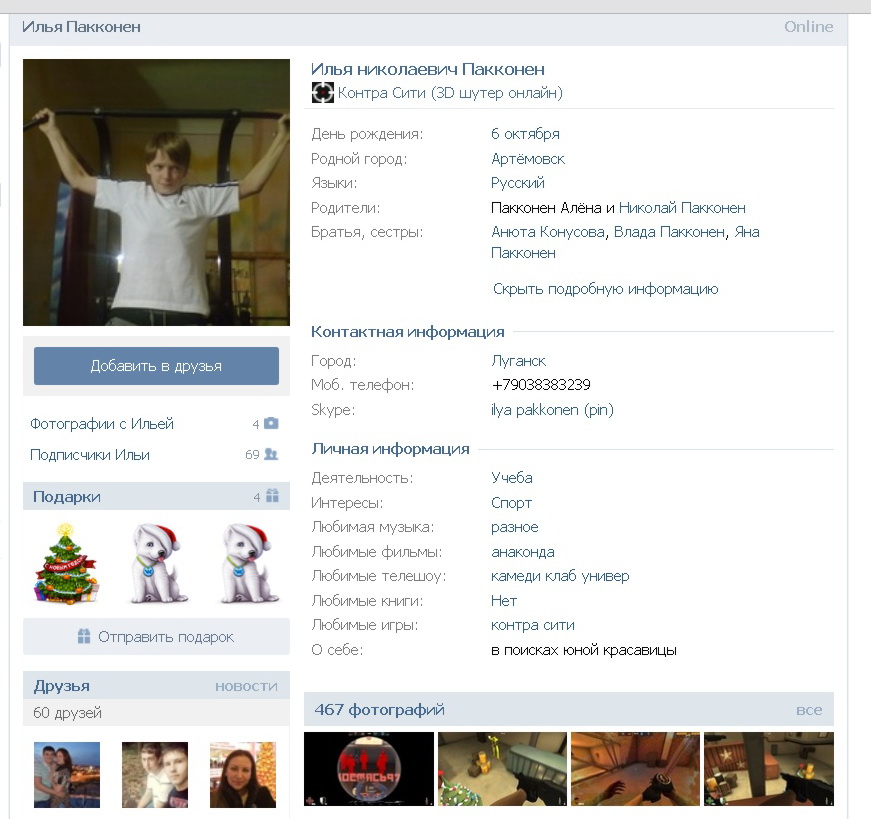Select the middle puppy gift in Santa hat

(155, 564)
